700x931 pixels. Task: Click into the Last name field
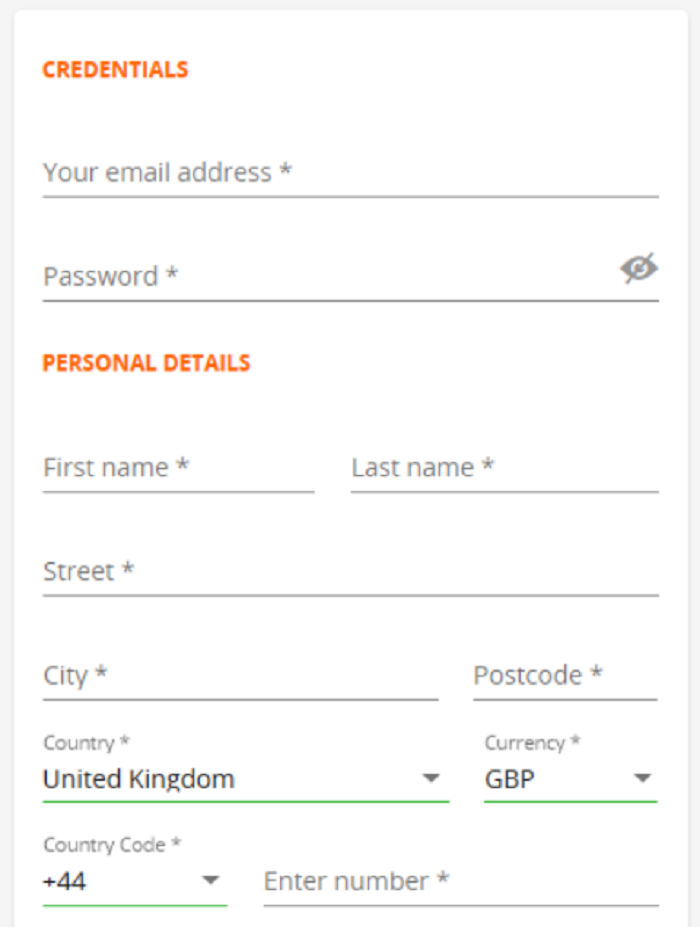tap(504, 468)
